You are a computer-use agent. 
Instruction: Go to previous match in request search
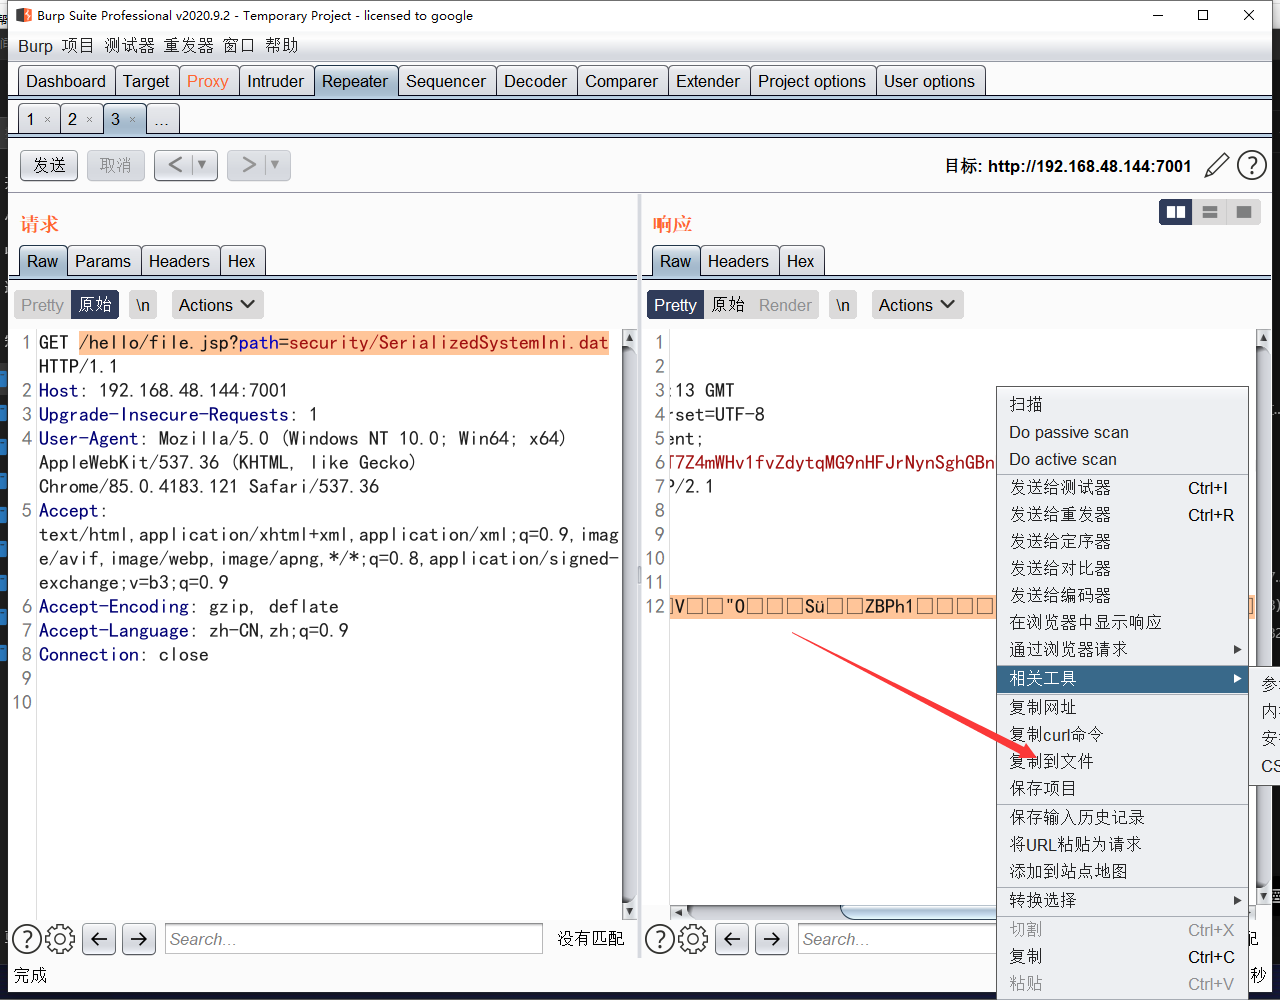coord(98,939)
